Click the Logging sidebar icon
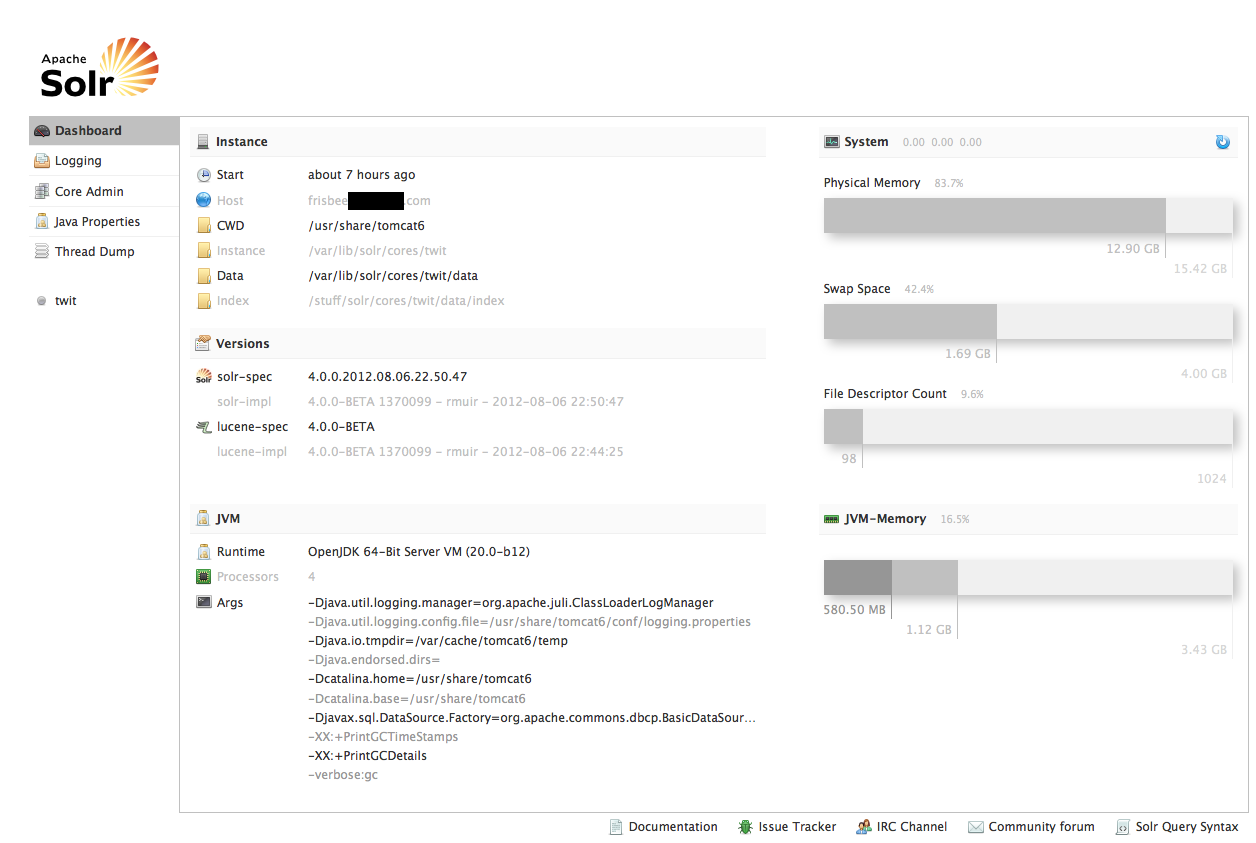Screen dimensions: 1256x843 point(41,161)
